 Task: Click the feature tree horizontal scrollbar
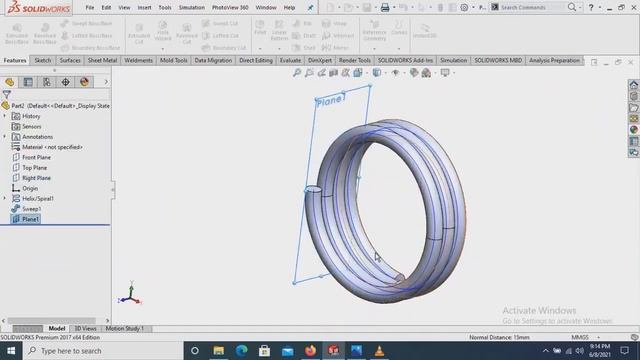pos(51,321)
